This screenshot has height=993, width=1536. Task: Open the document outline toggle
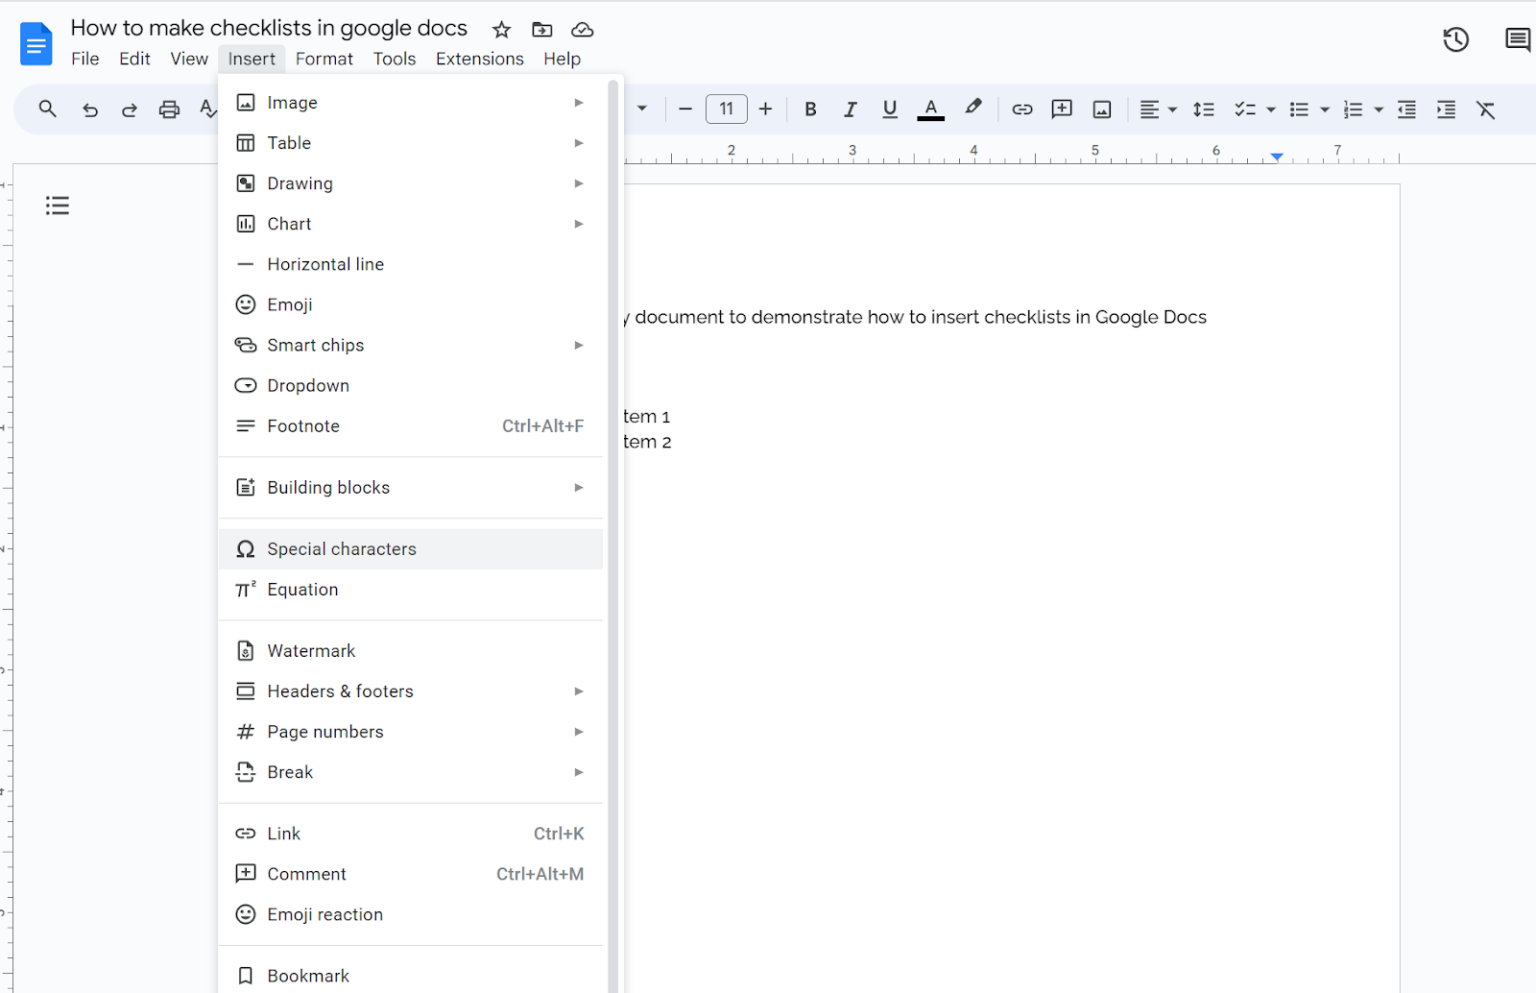[57, 205]
